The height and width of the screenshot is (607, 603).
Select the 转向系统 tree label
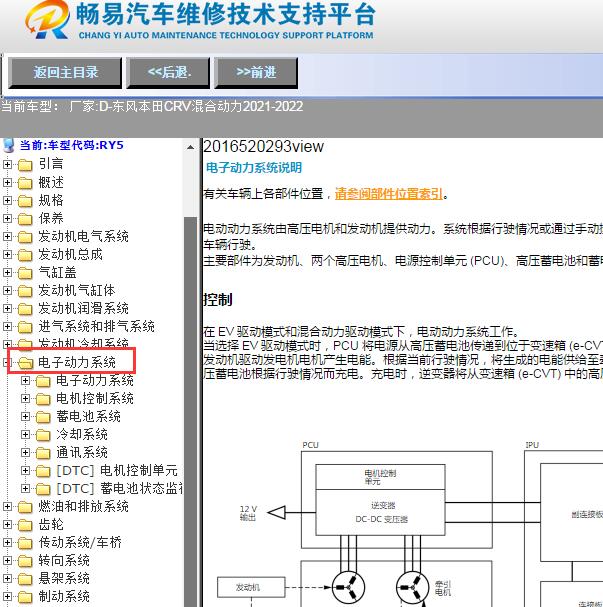(x=64, y=560)
